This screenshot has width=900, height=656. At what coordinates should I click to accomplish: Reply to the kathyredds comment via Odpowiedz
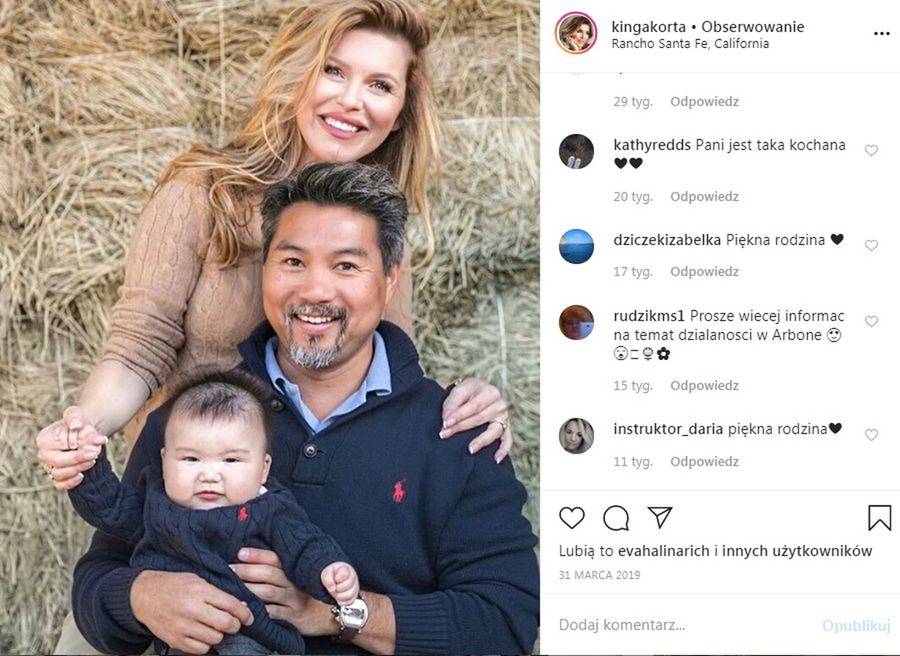pyautogui.click(x=704, y=196)
